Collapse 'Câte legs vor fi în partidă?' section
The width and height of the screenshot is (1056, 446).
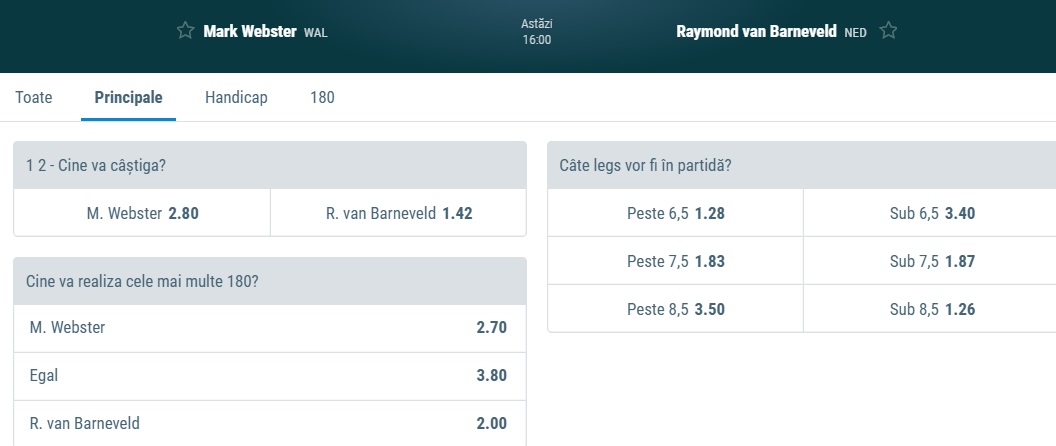point(801,165)
